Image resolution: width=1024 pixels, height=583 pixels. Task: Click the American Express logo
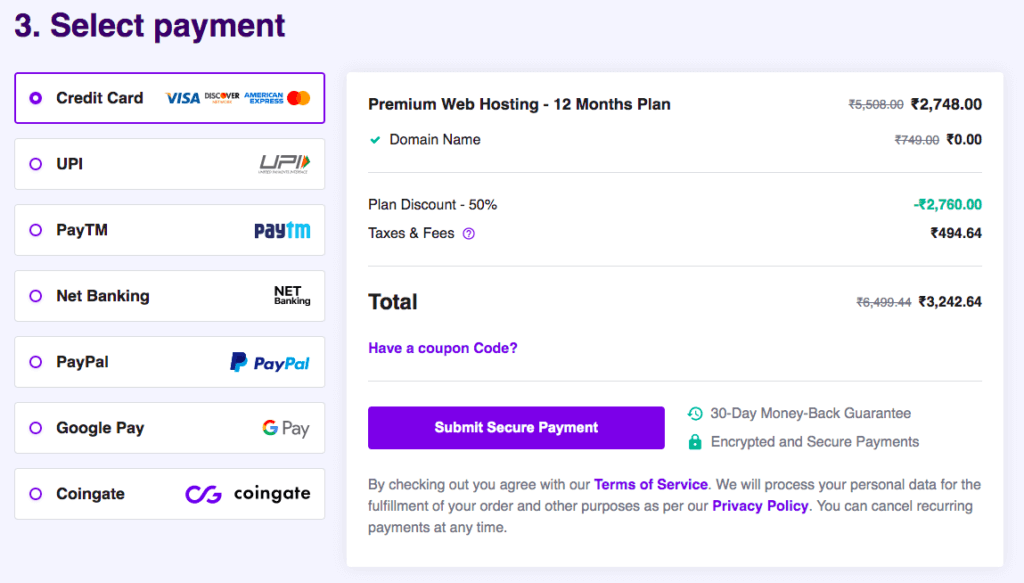pyautogui.click(x=264, y=98)
